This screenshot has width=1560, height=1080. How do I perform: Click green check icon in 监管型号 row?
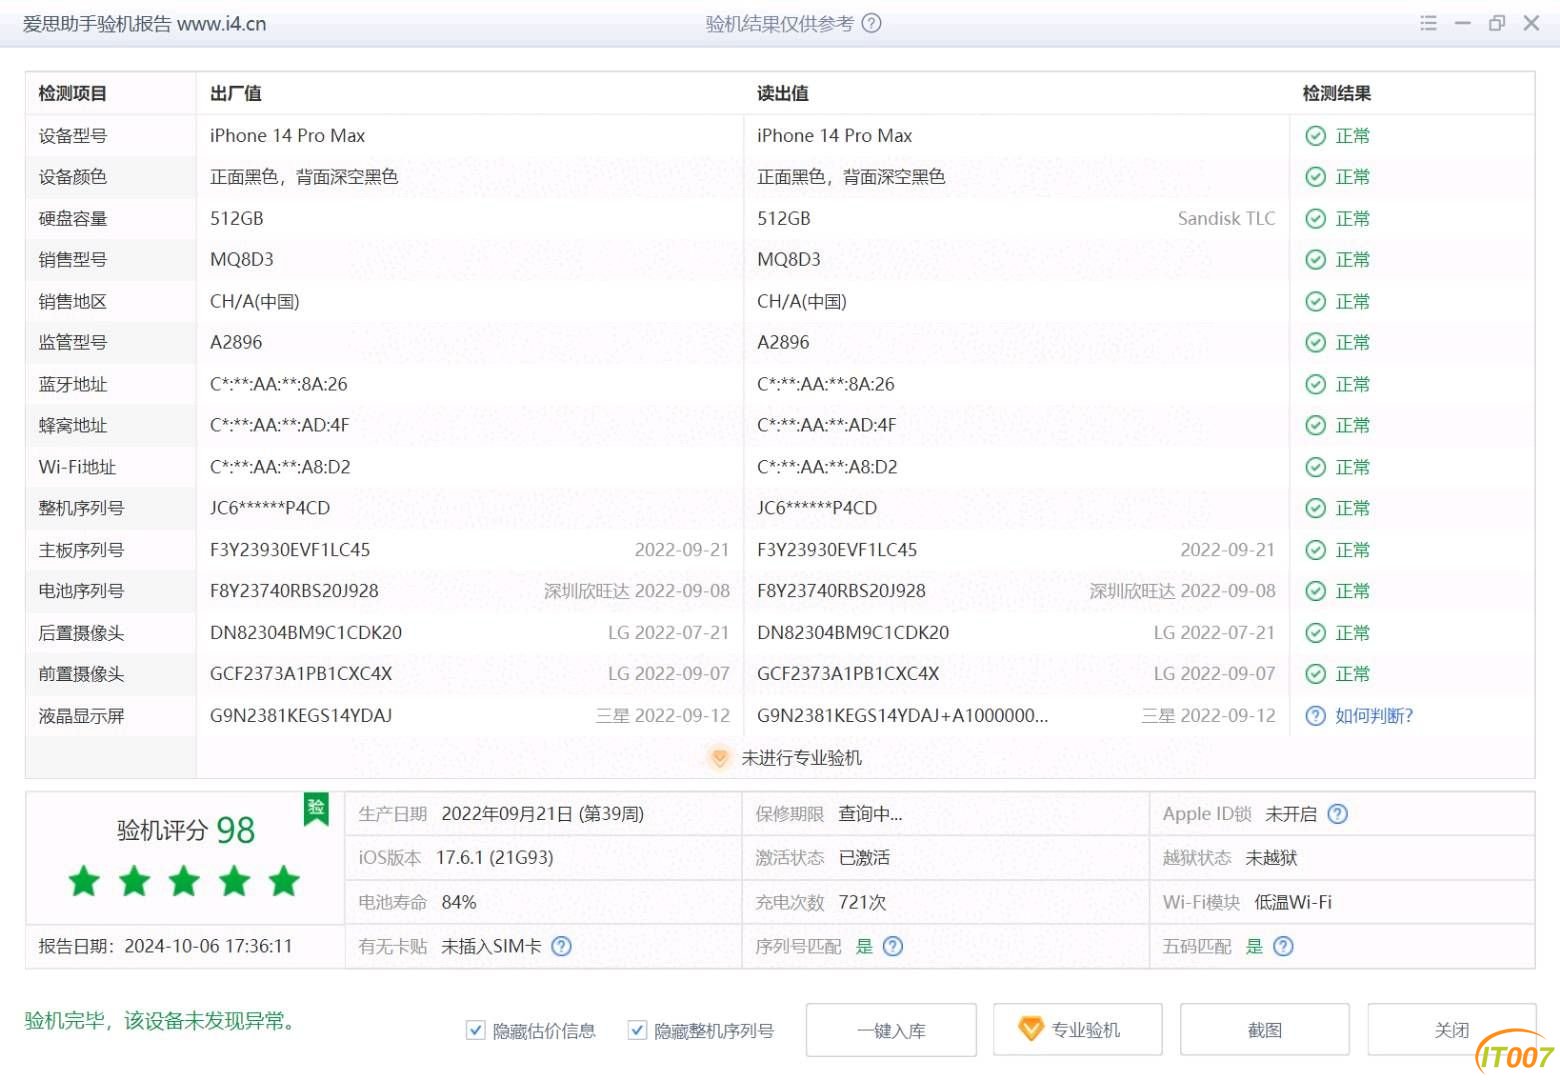[x=1316, y=343]
